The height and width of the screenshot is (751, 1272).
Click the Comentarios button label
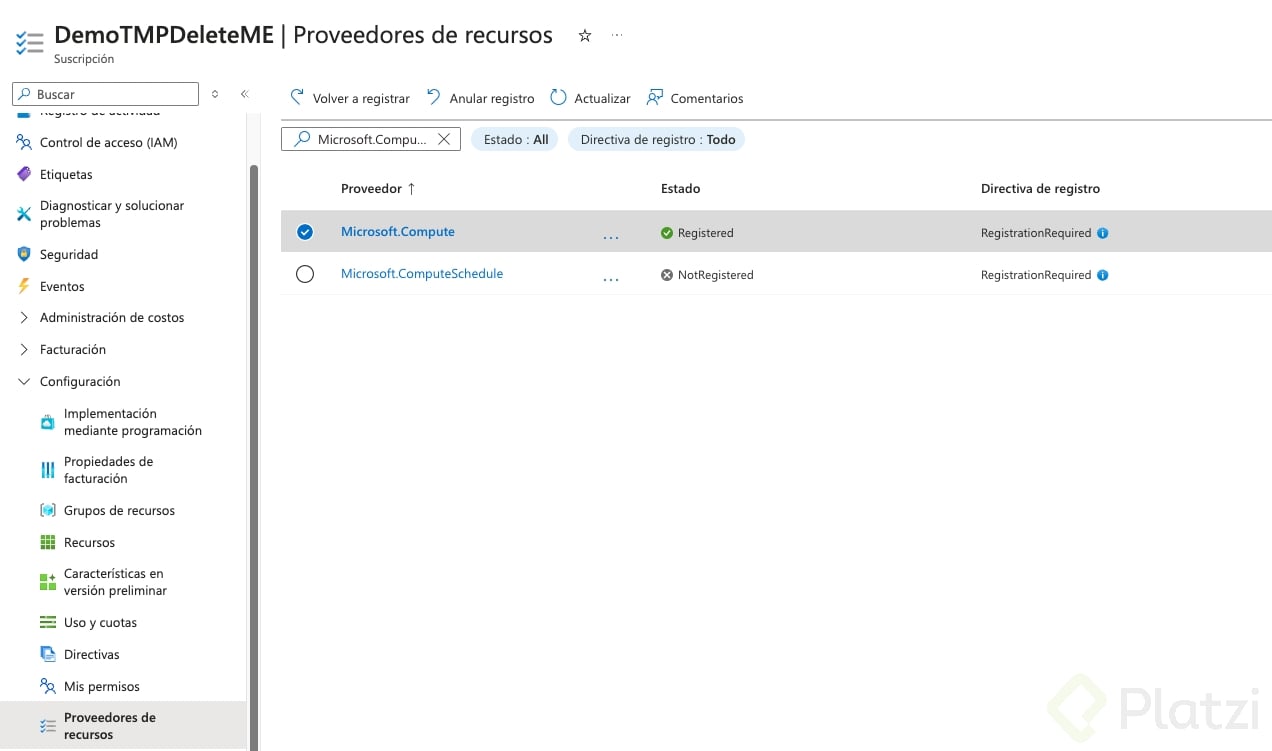[707, 98]
